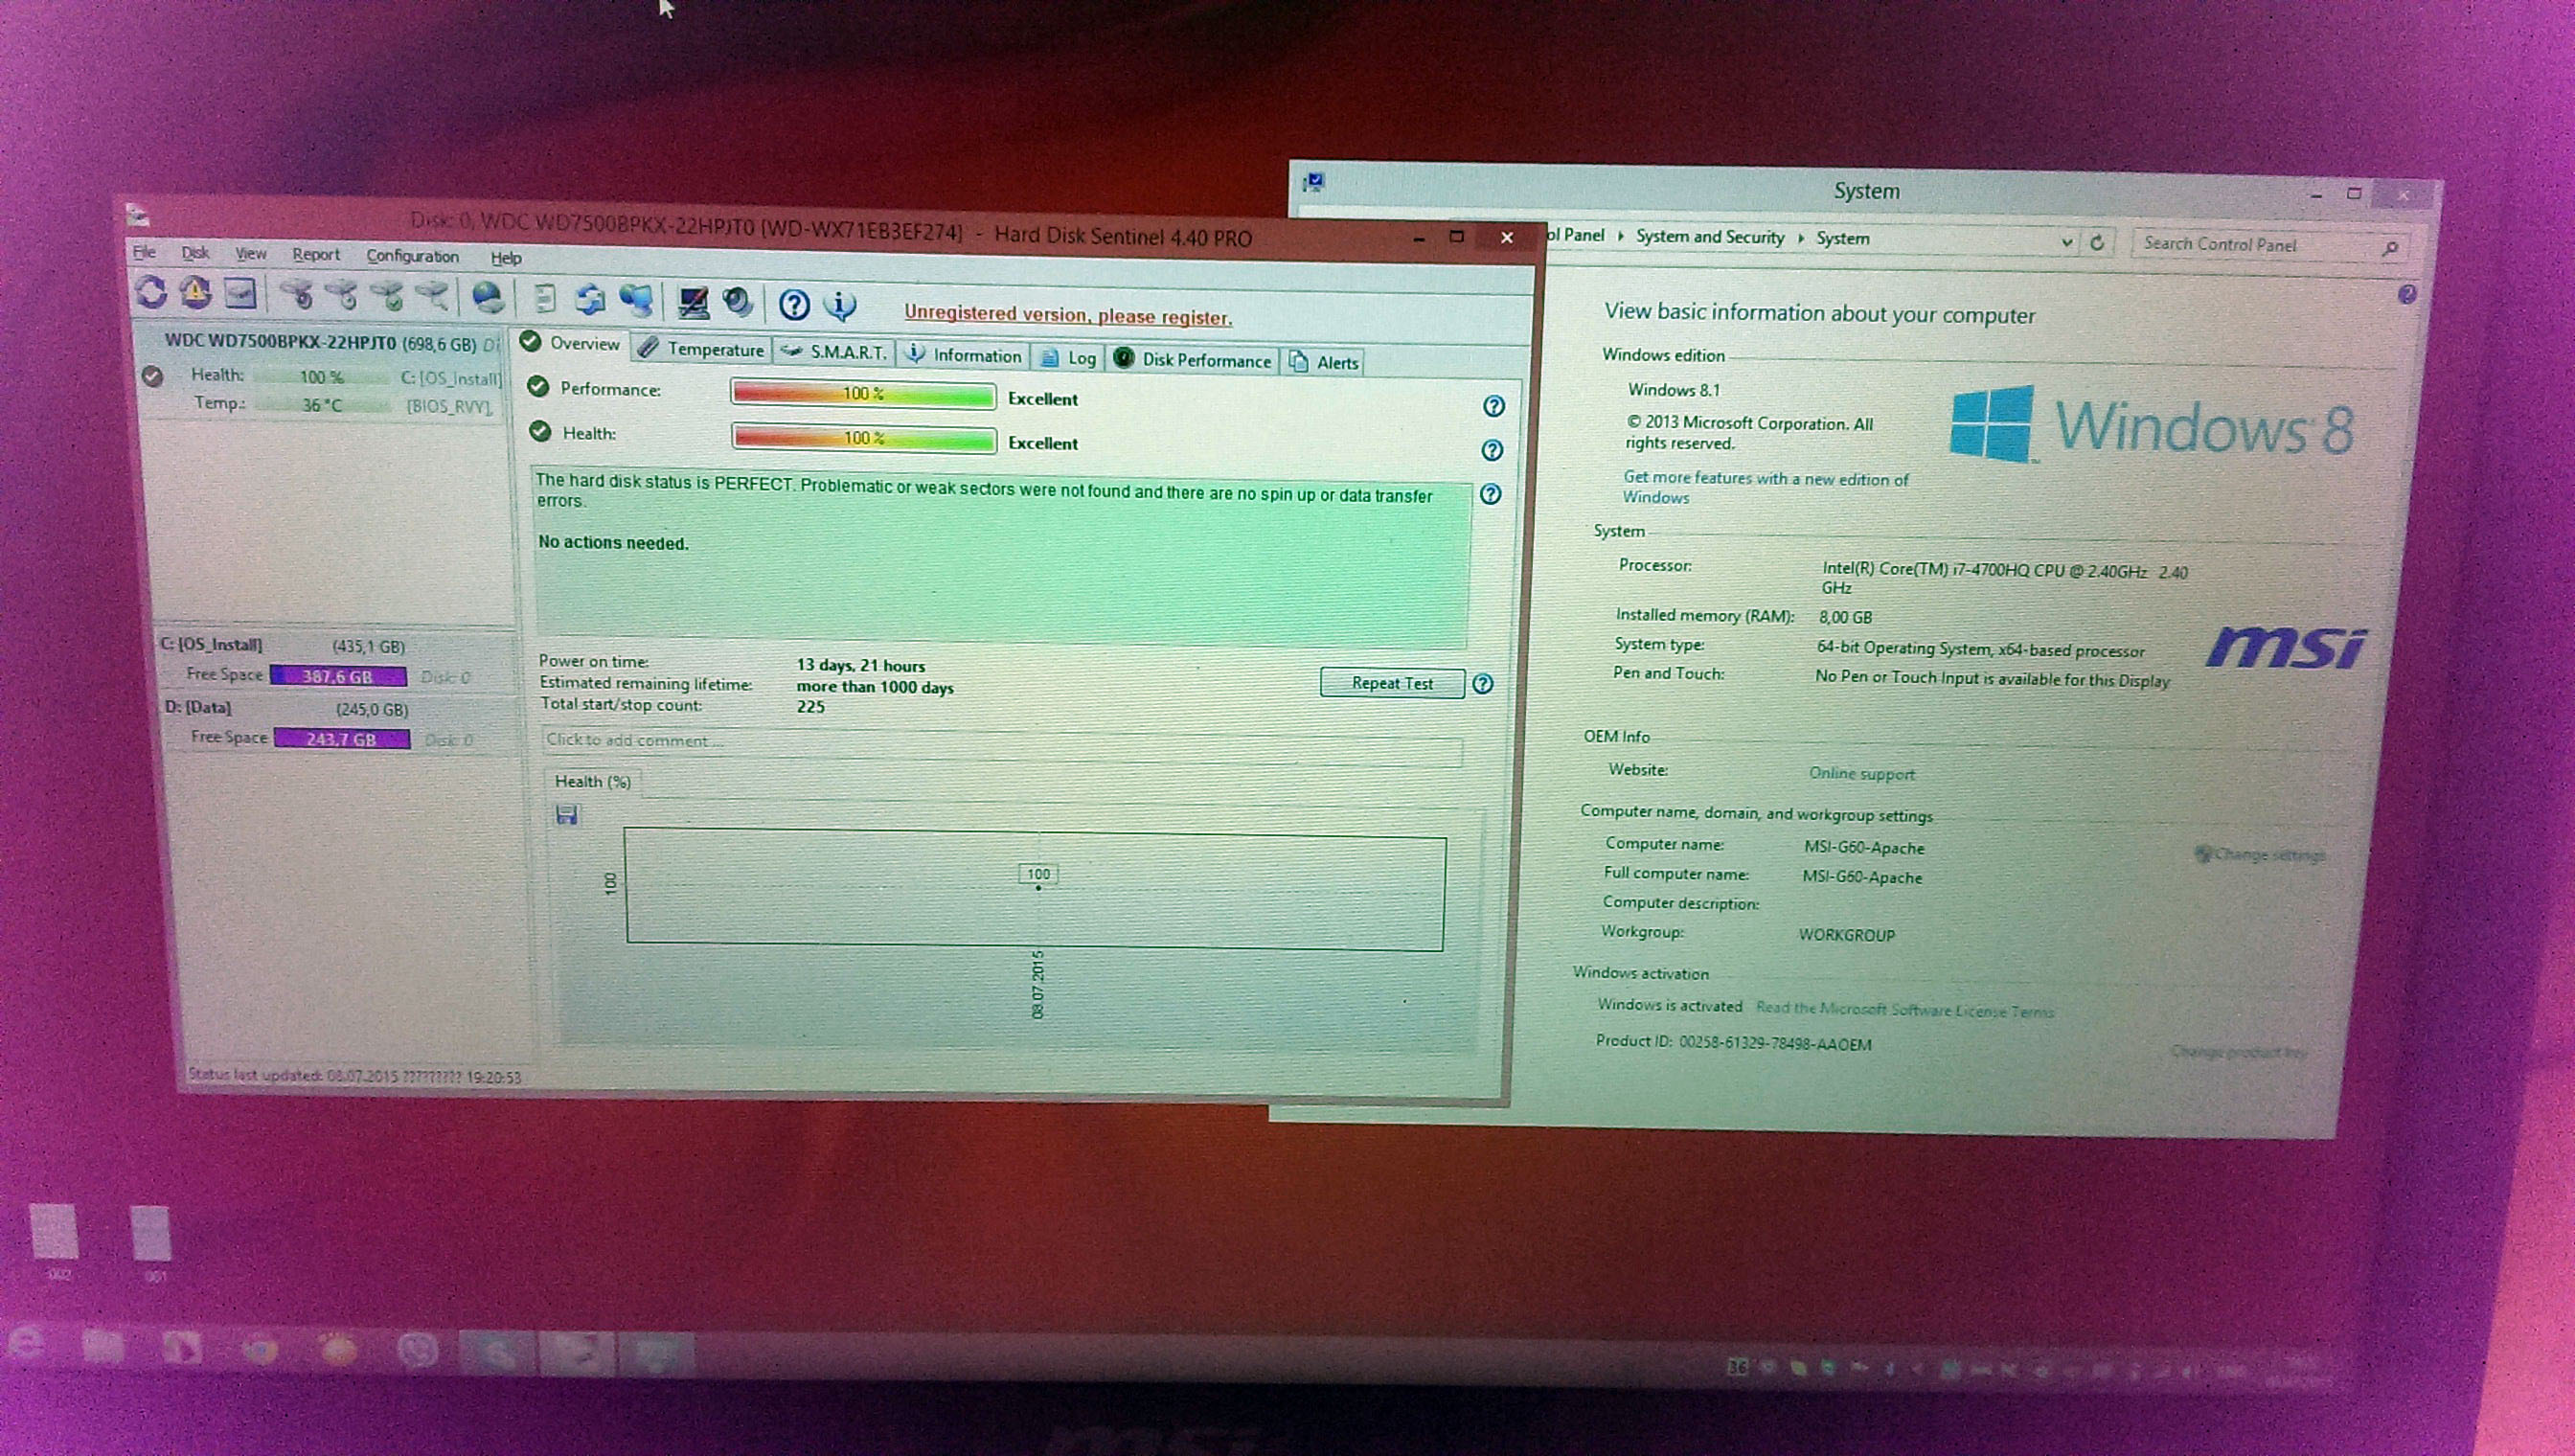This screenshot has width=2575, height=1456.
Task: Expand the Control Panel address bar dropdown
Action: 2066,242
